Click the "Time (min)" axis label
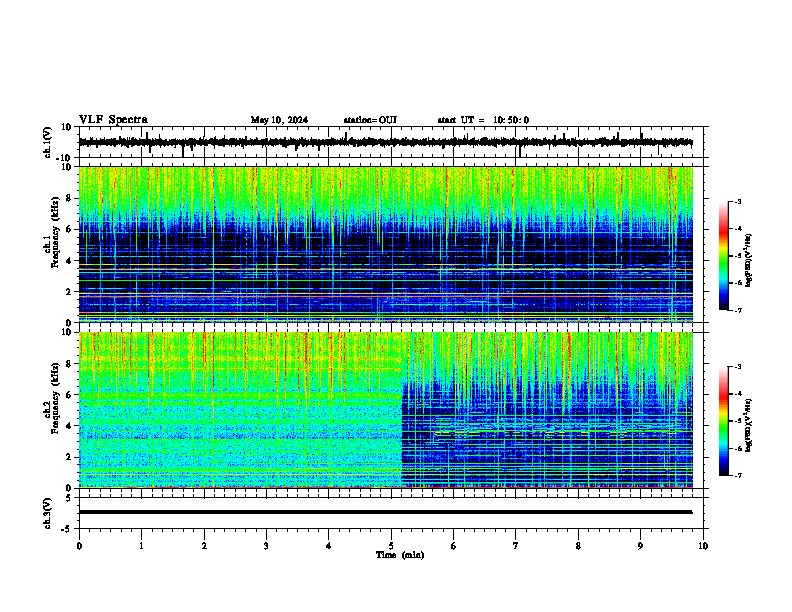Image resolution: width=792 pixels, height=612 pixels. pyautogui.click(x=400, y=555)
